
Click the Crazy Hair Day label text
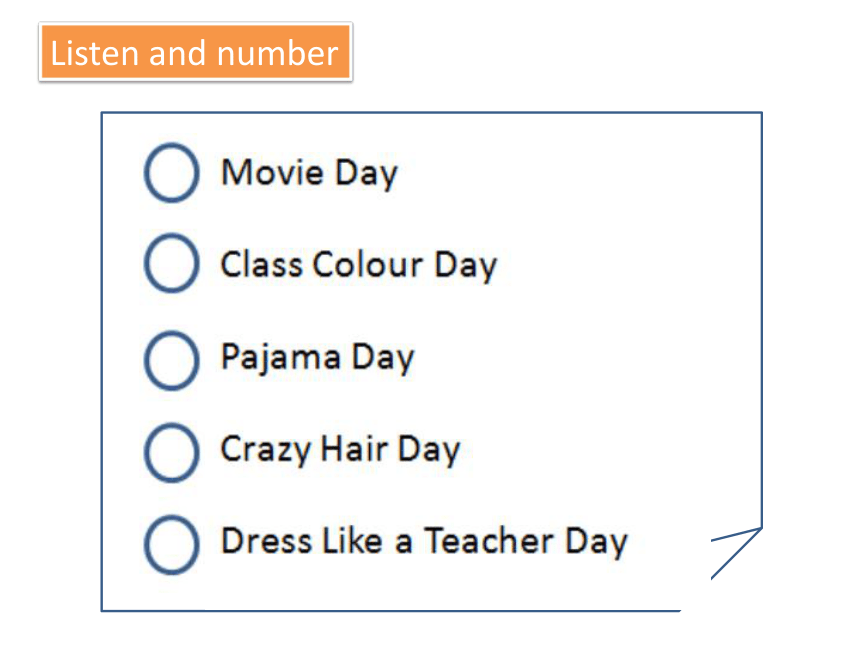click(x=340, y=450)
